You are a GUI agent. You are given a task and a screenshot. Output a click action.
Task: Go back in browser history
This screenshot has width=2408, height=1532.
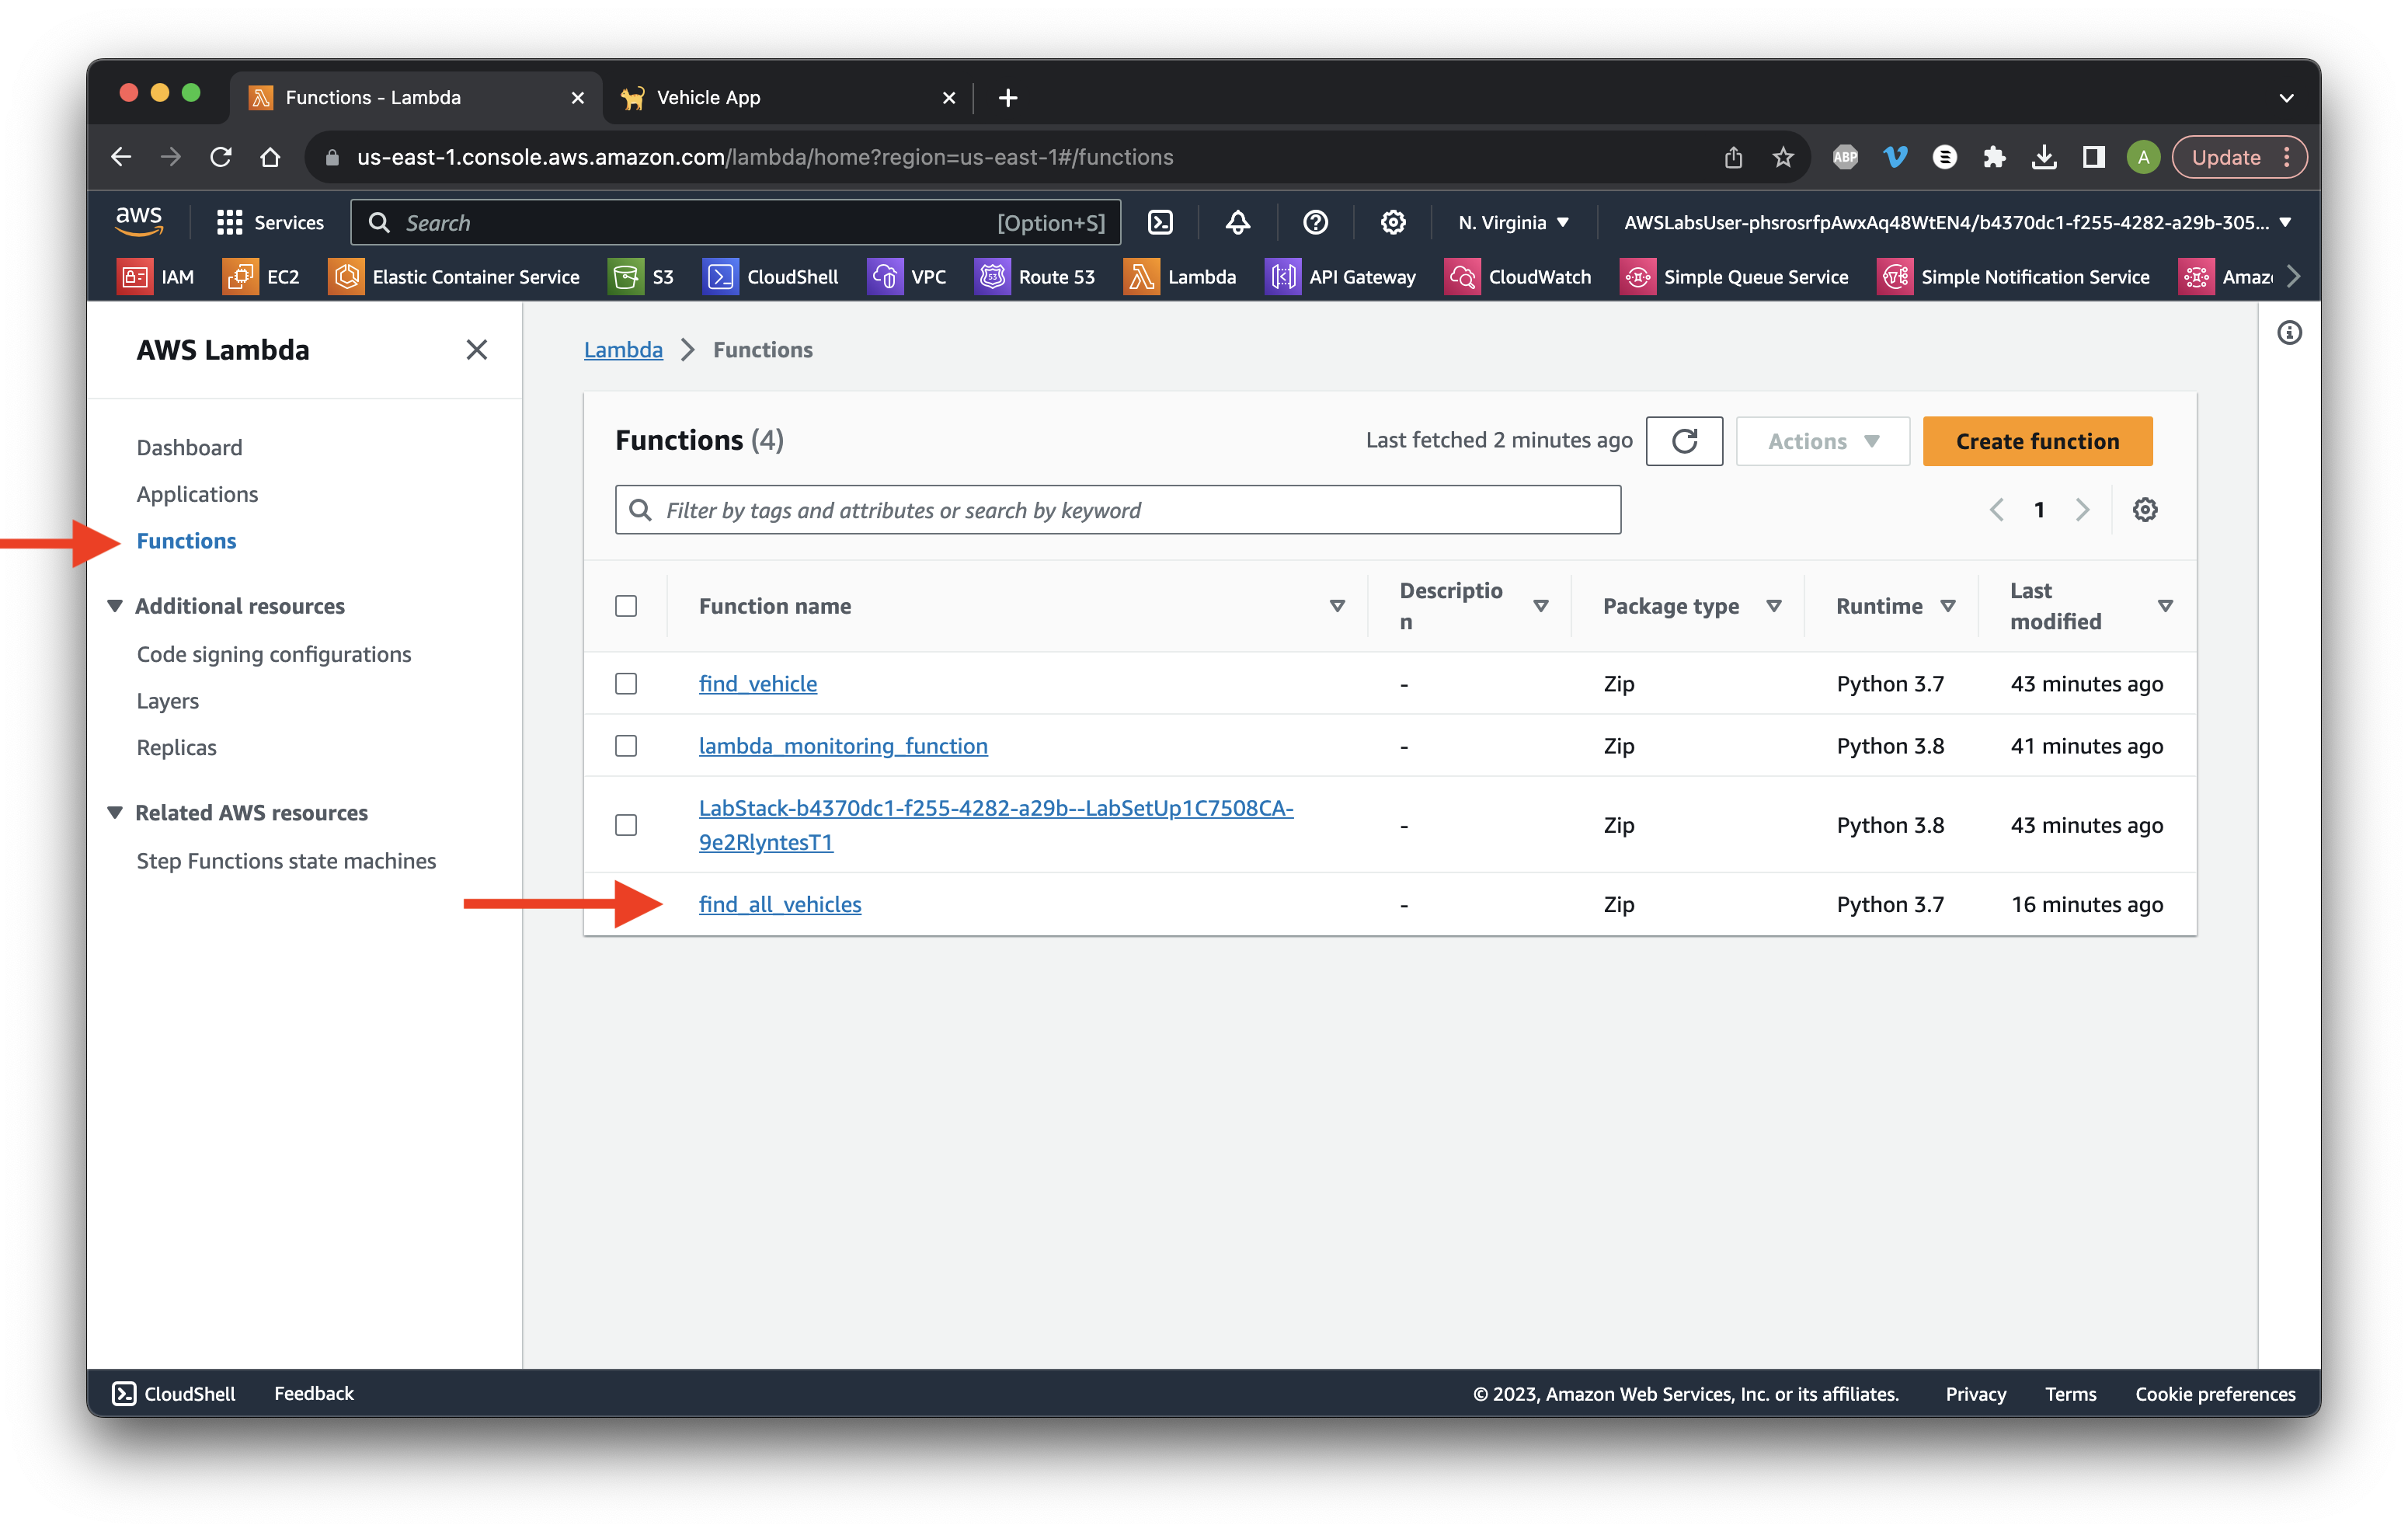tap(121, 157)
